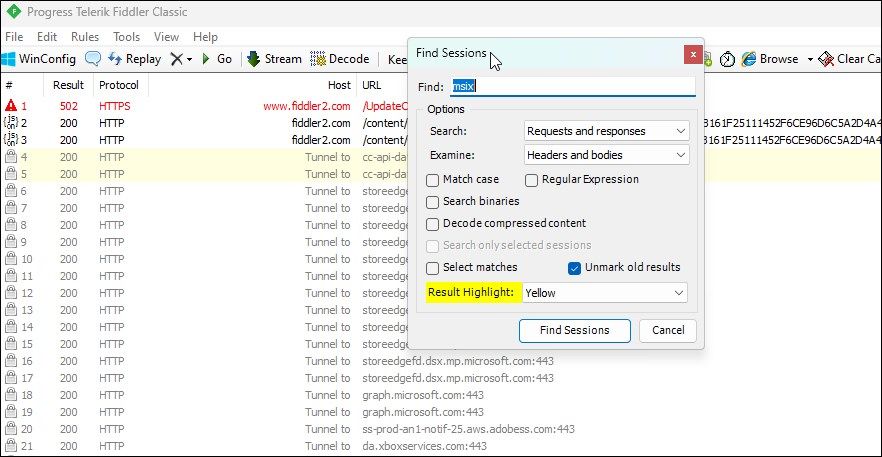This screenshot has width=882, height=457.
Task: Uncheck Unmark old results
Action: click(574, 268)
